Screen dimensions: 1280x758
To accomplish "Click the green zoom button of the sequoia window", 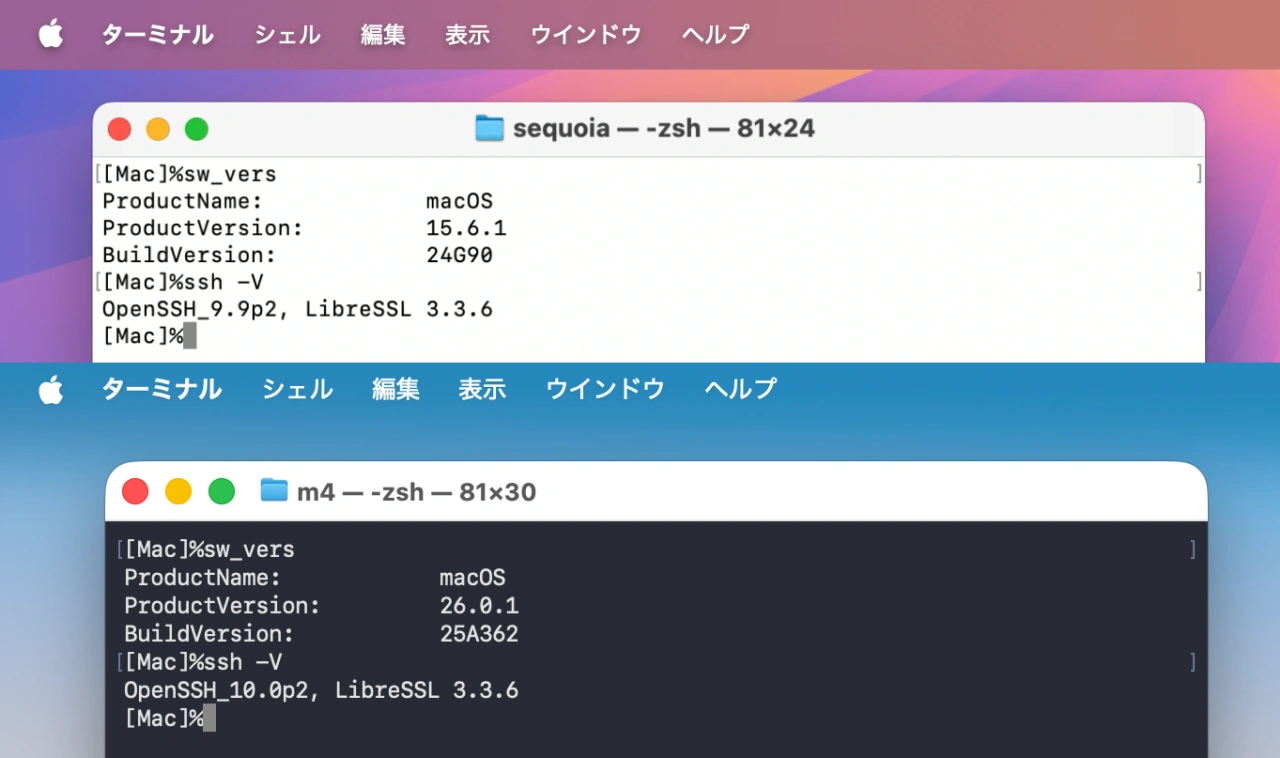I will point(196,128).
